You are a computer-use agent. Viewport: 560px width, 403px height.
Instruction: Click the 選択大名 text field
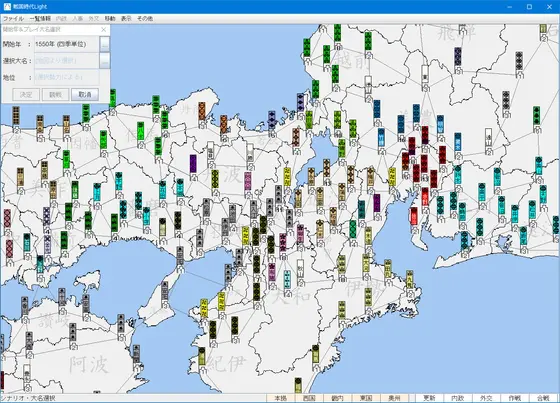(66, 61)
